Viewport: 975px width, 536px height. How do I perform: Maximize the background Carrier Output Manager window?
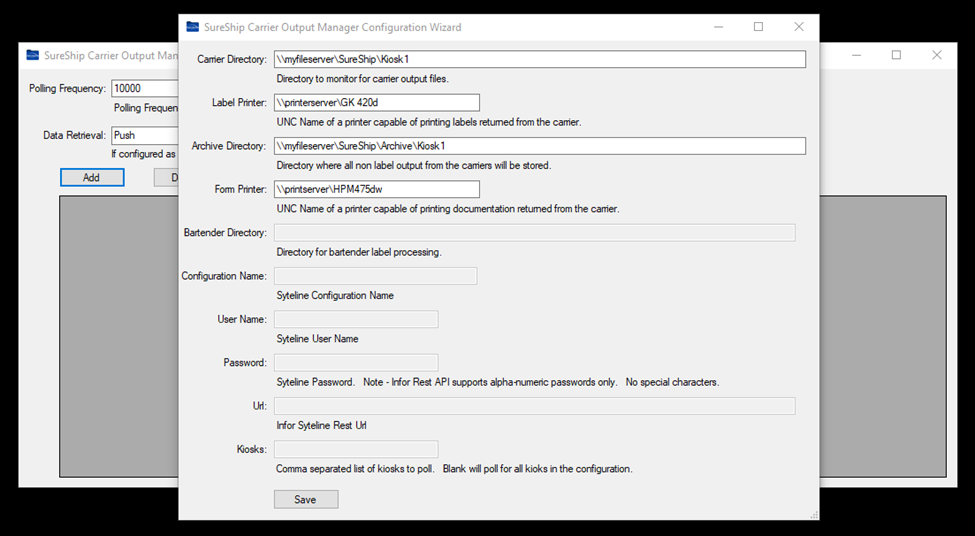[896, 55]
